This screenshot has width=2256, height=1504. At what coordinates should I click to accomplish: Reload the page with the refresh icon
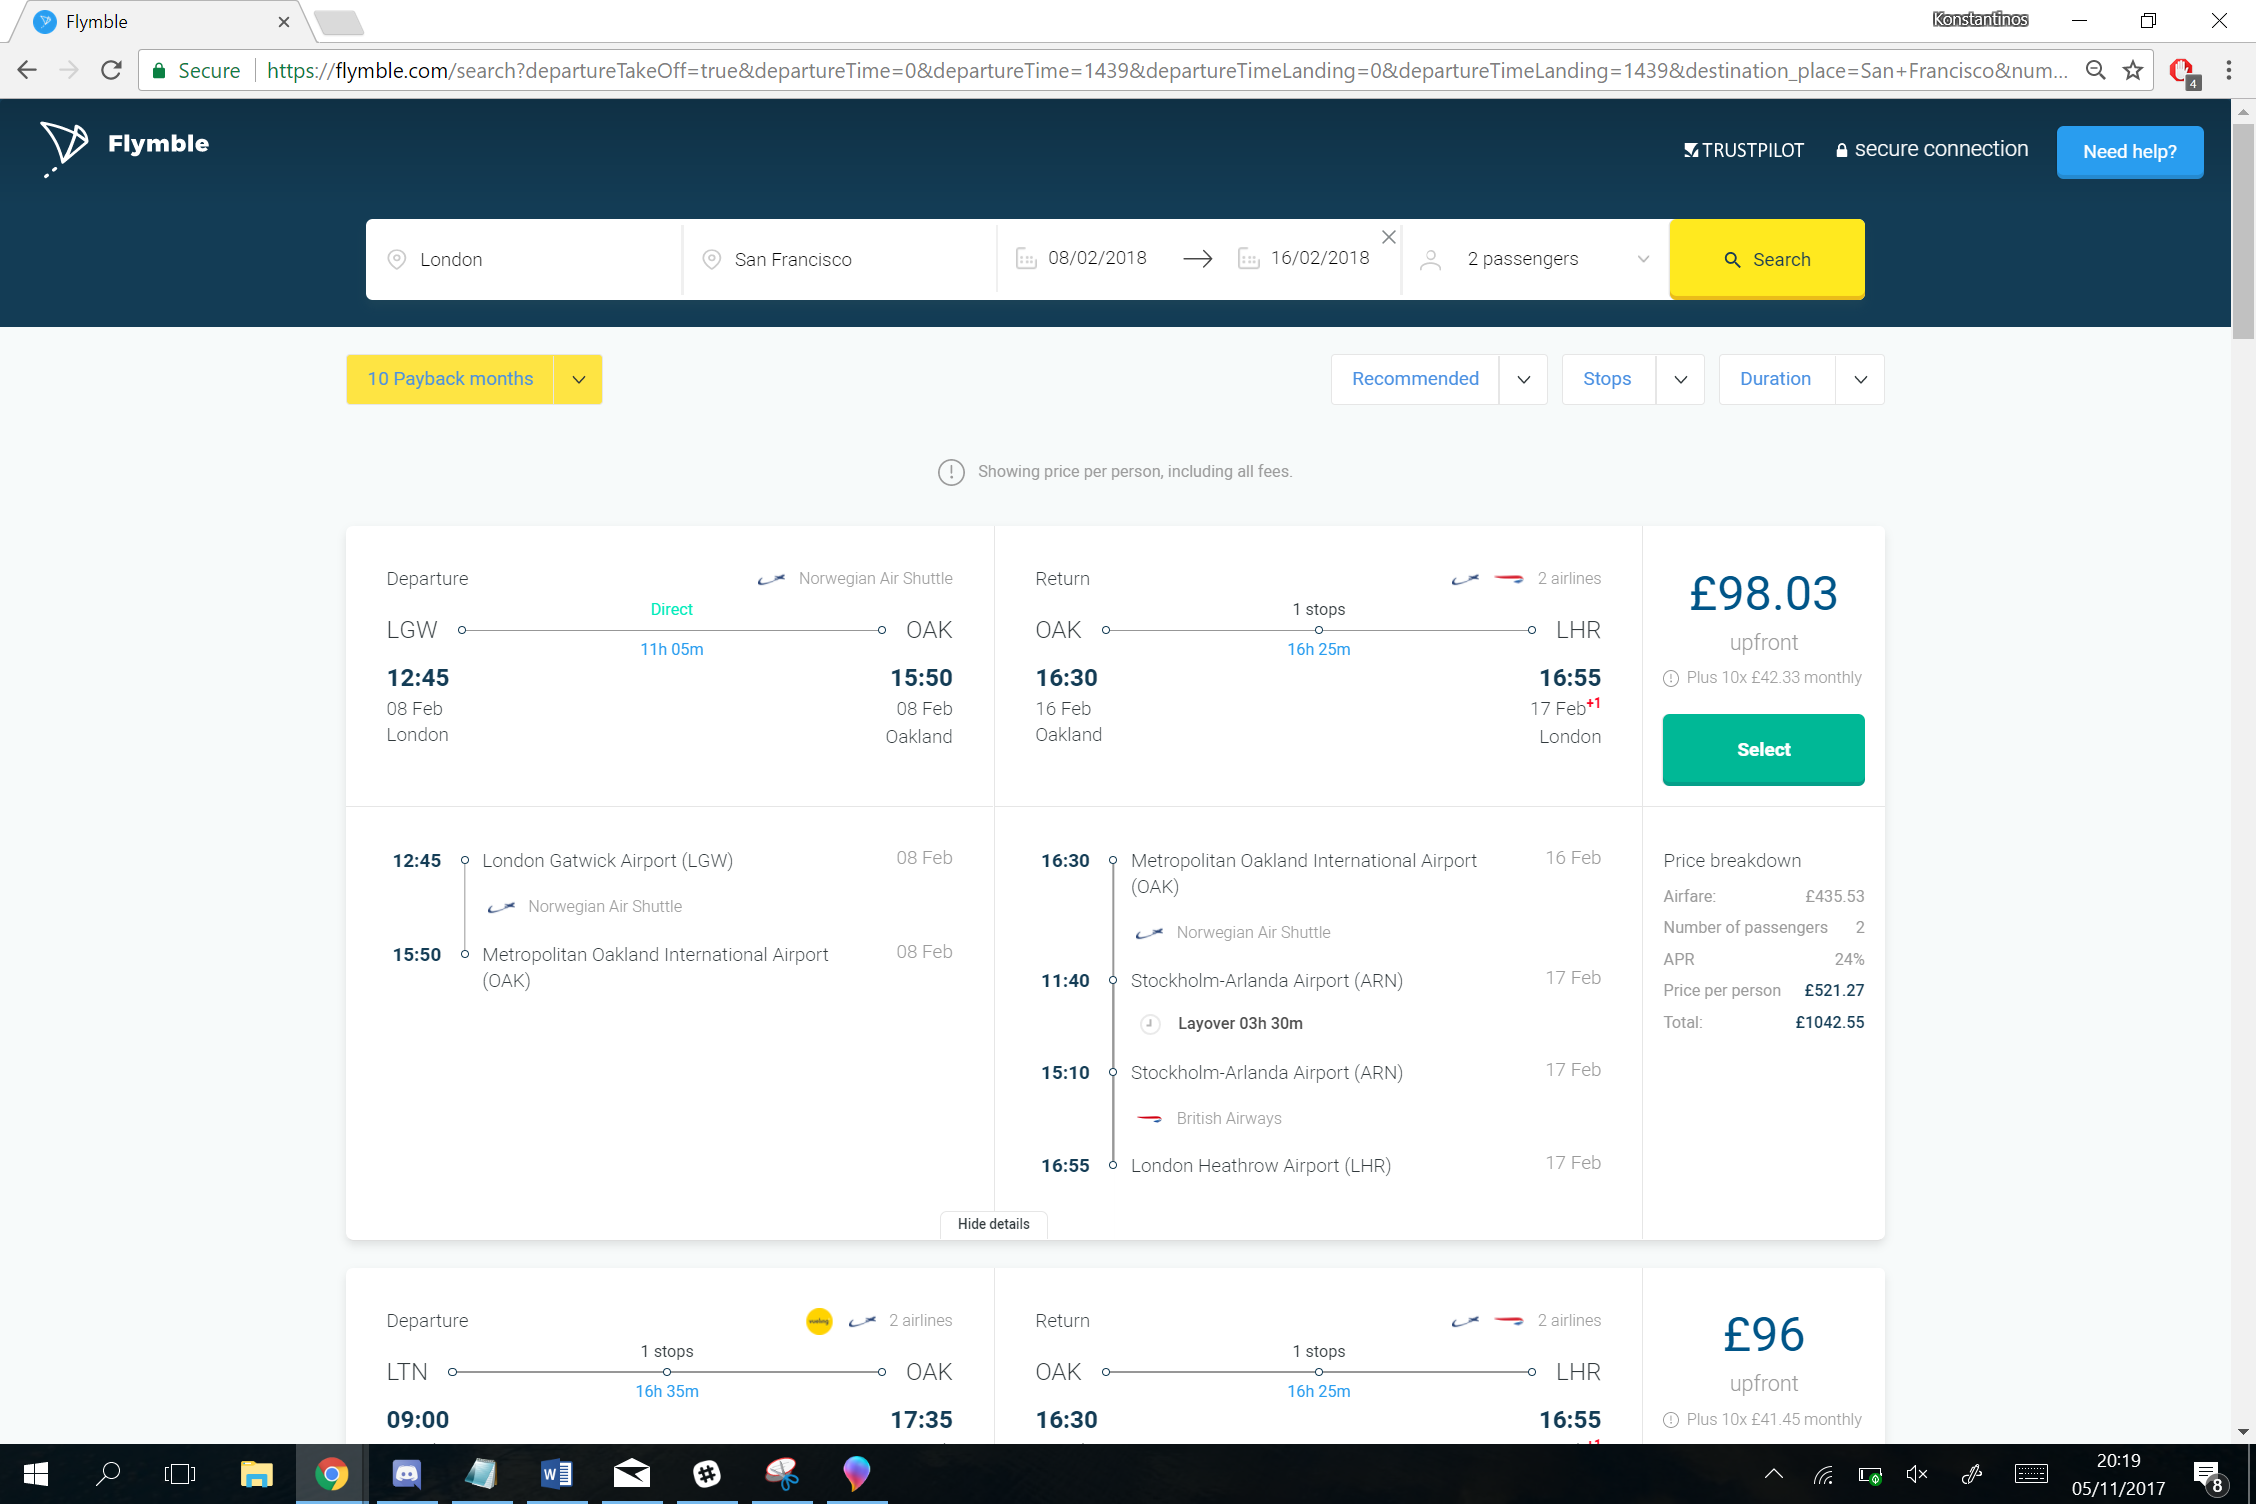click(111, 70)
